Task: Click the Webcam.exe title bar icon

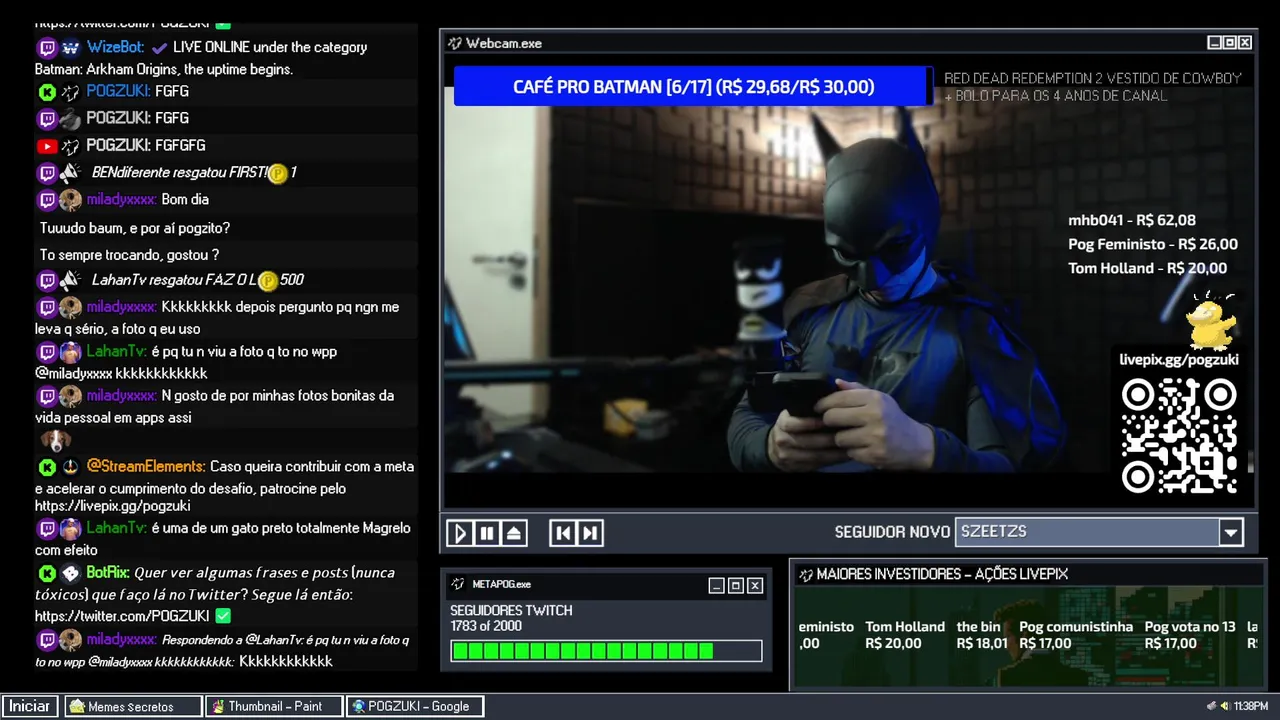Action: pos(455,43)
